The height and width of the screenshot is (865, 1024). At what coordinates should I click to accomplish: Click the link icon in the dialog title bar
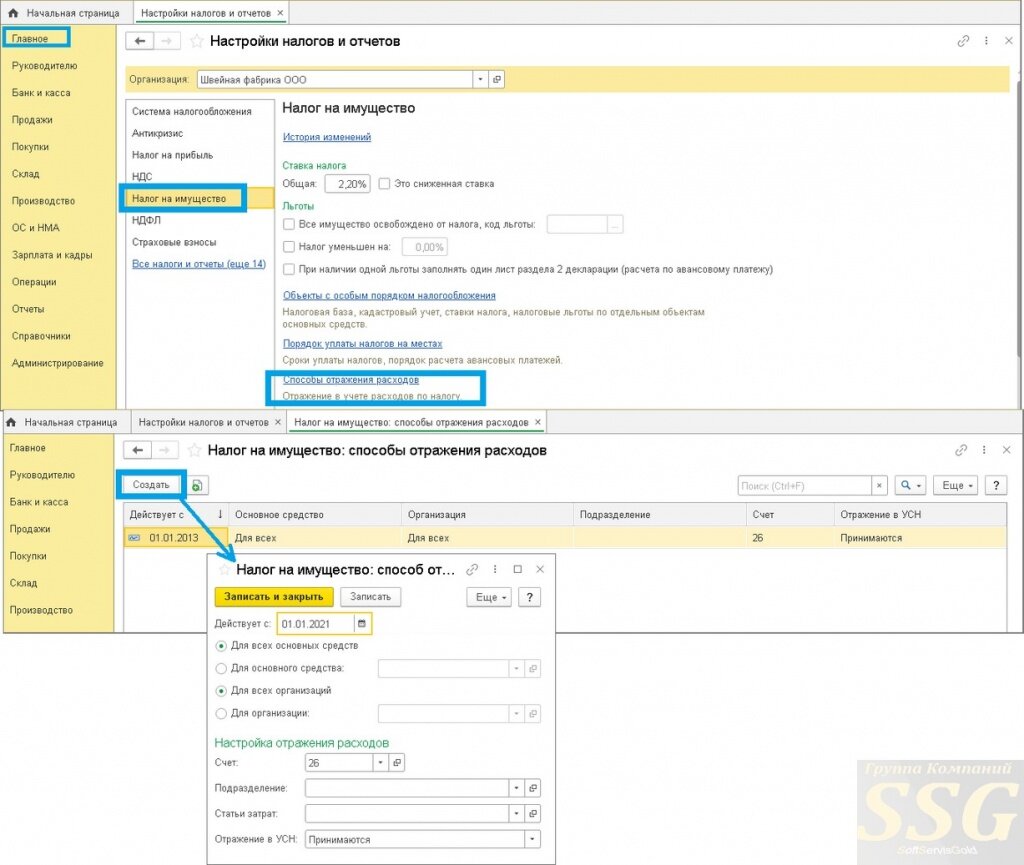472,569
